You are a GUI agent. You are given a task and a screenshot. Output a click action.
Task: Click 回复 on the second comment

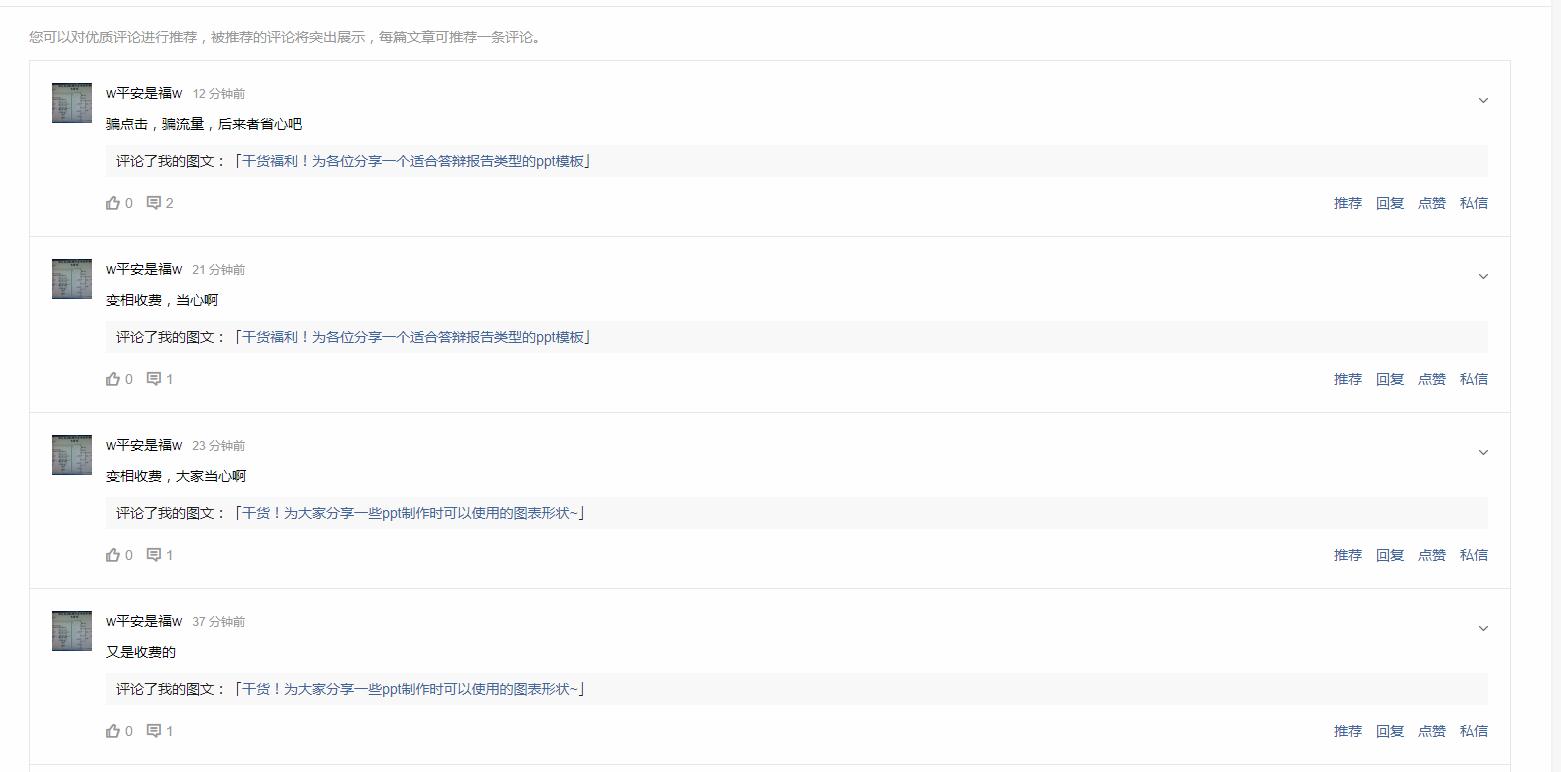click(x=1389, y=378)
